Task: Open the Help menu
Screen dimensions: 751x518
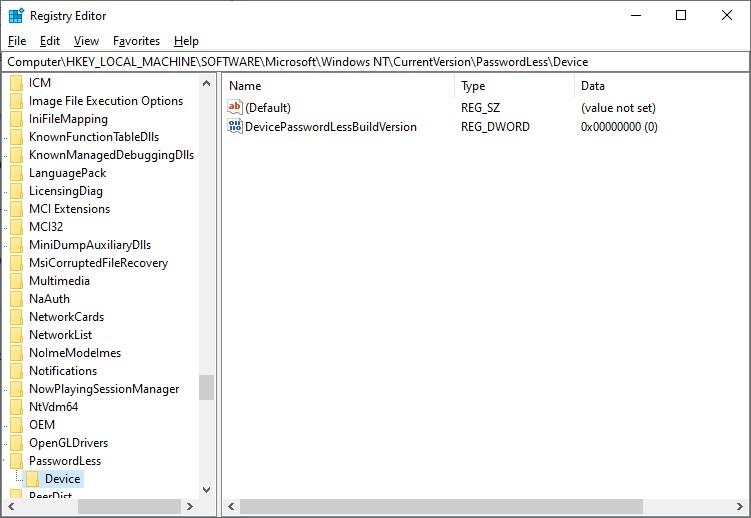Action: 186,41
